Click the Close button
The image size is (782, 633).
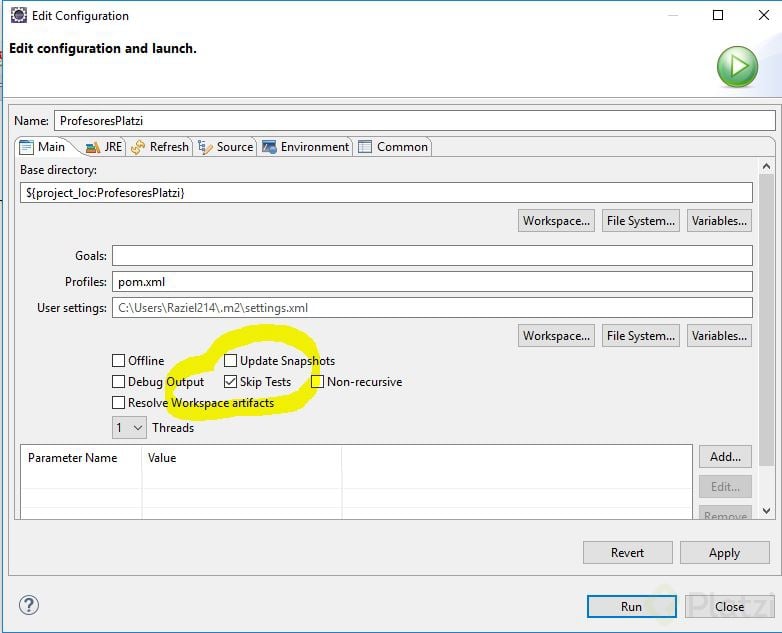730,607
